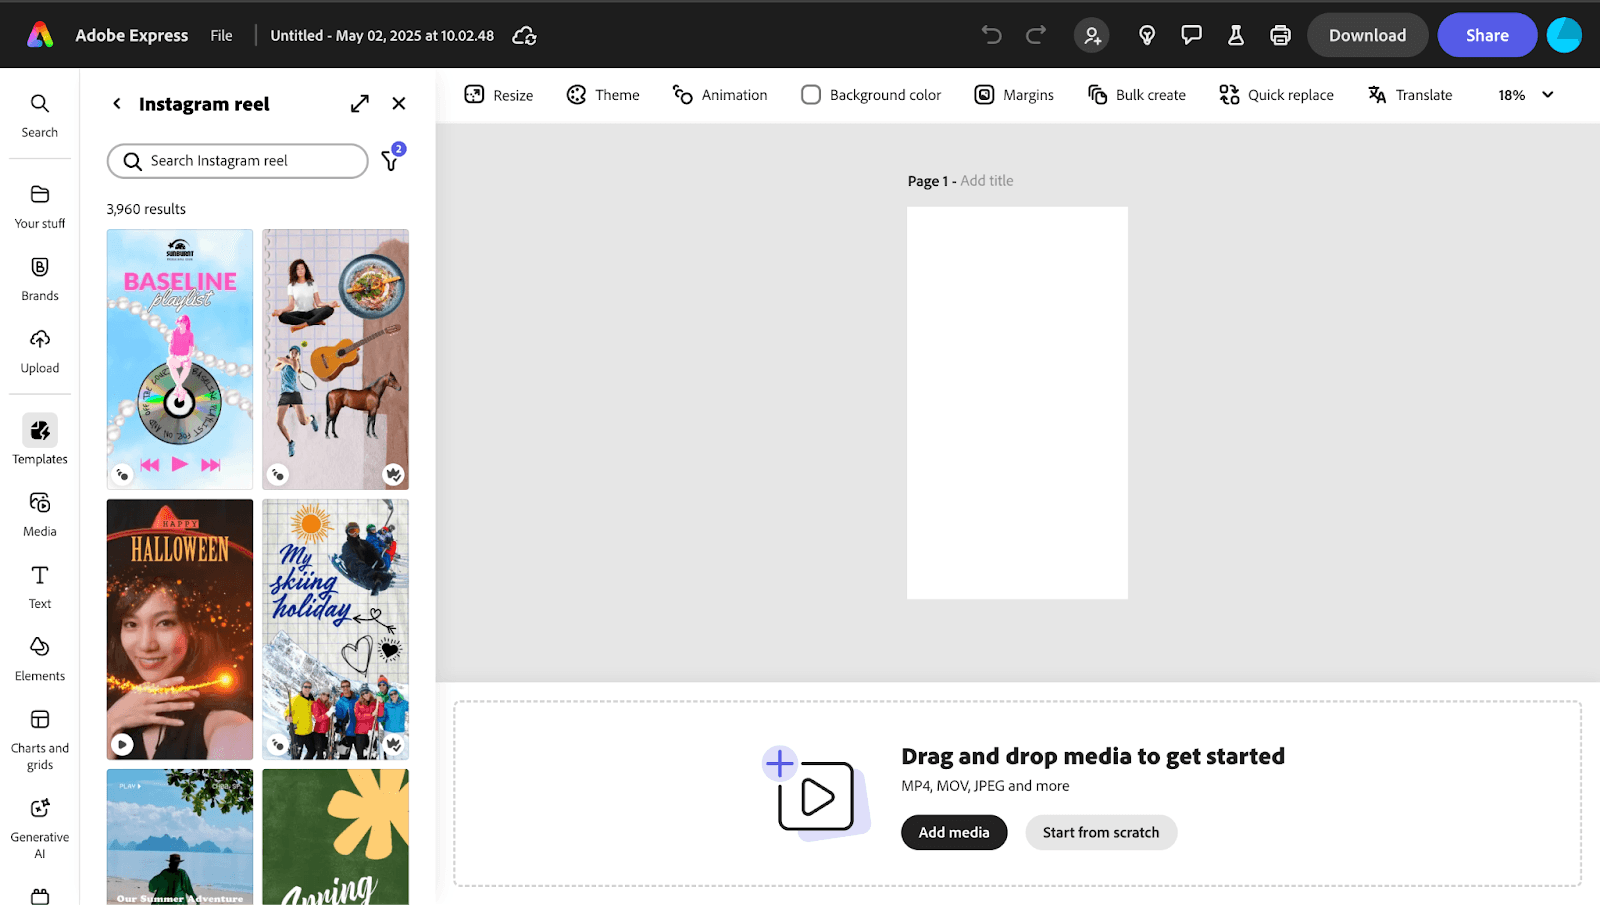Screen dimensions: 1600x905
Task: Select the Happy Halloween template
Action: coord(180,629)
